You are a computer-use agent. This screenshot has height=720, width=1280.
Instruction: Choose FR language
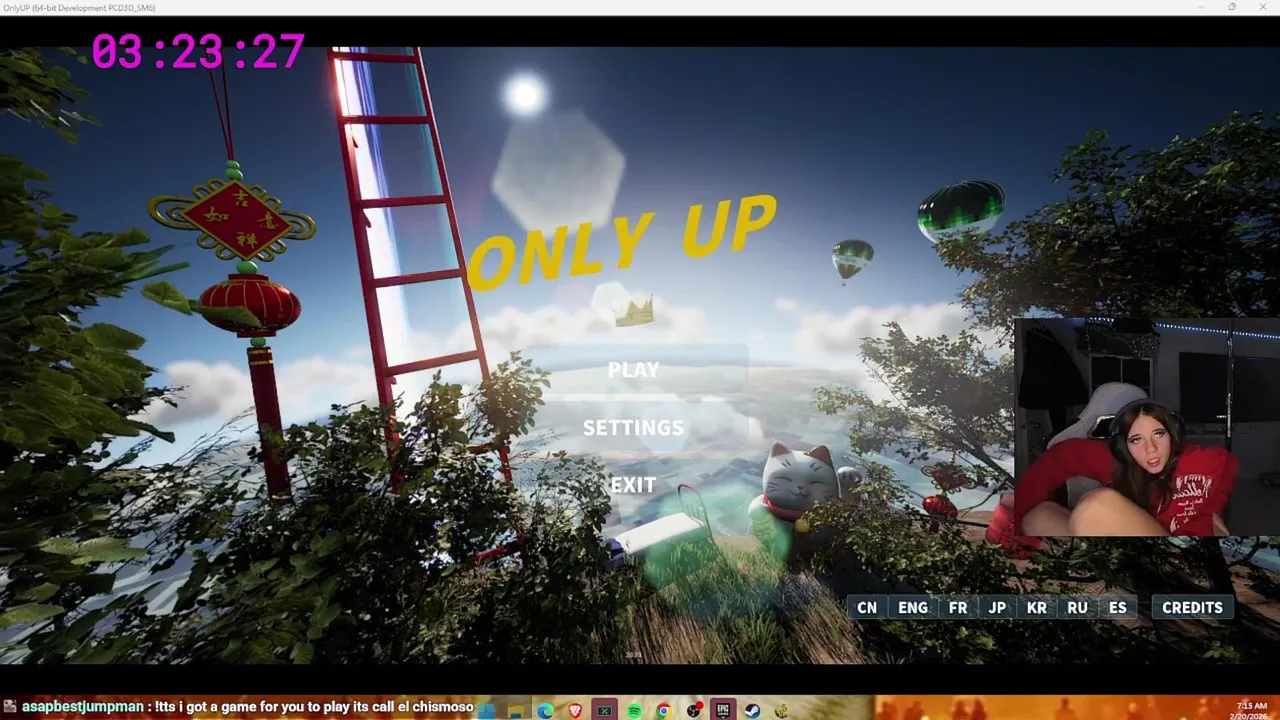point(958,607)
